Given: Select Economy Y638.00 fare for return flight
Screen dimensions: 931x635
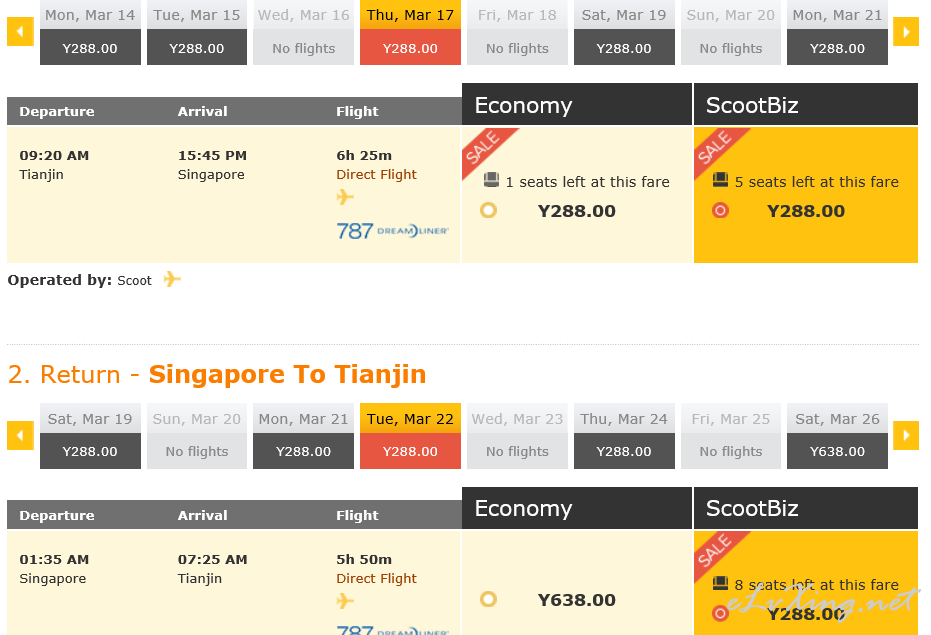Looking at the screenshot, I should click(489, 599).
